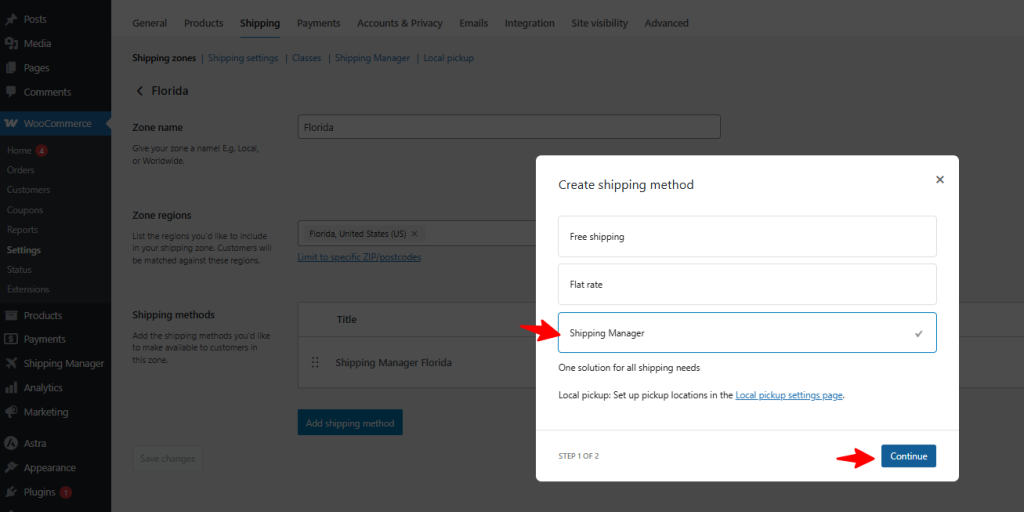The width and height of the screenshot is (1024, 512).
Task: Open the Local pickup sub-tab
Action: [448, 58]
